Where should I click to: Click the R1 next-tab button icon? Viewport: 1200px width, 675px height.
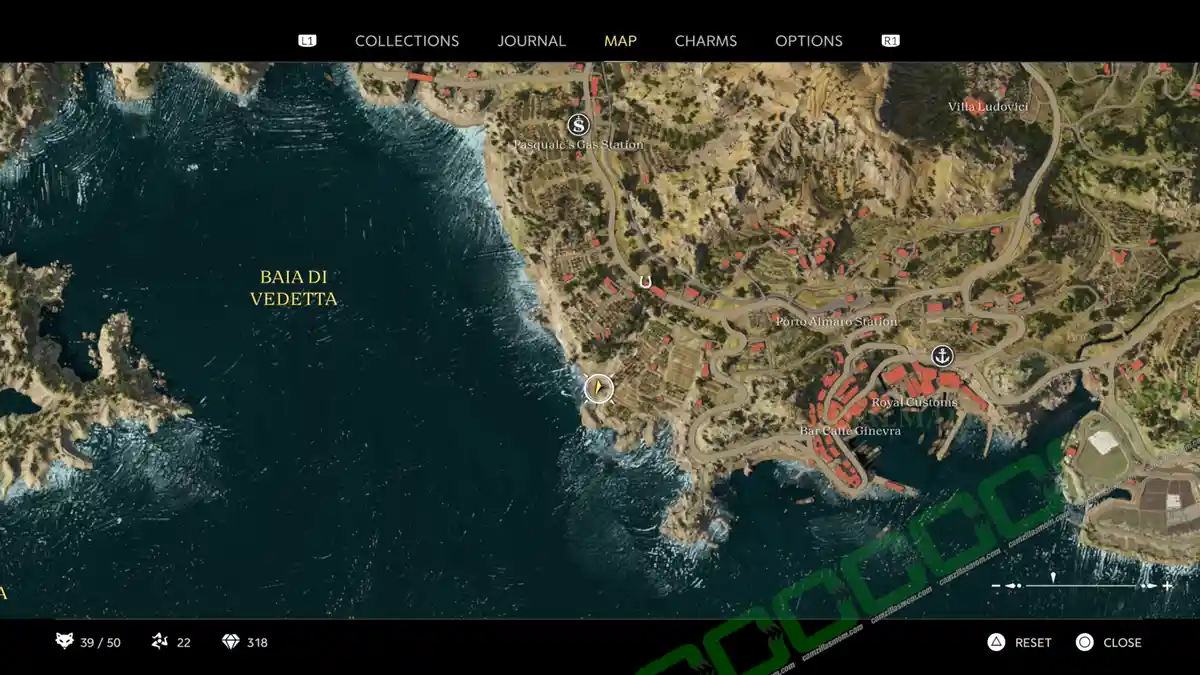890,41
